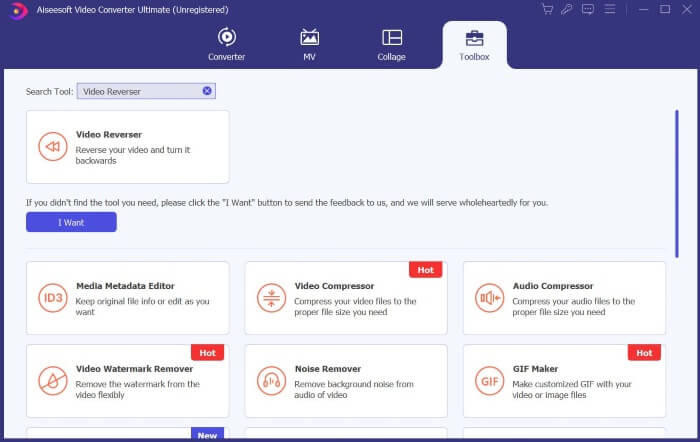The height and width of the screenshot is (442, 700).
Task: Switch to the MV tab
Action: (309, 45)
